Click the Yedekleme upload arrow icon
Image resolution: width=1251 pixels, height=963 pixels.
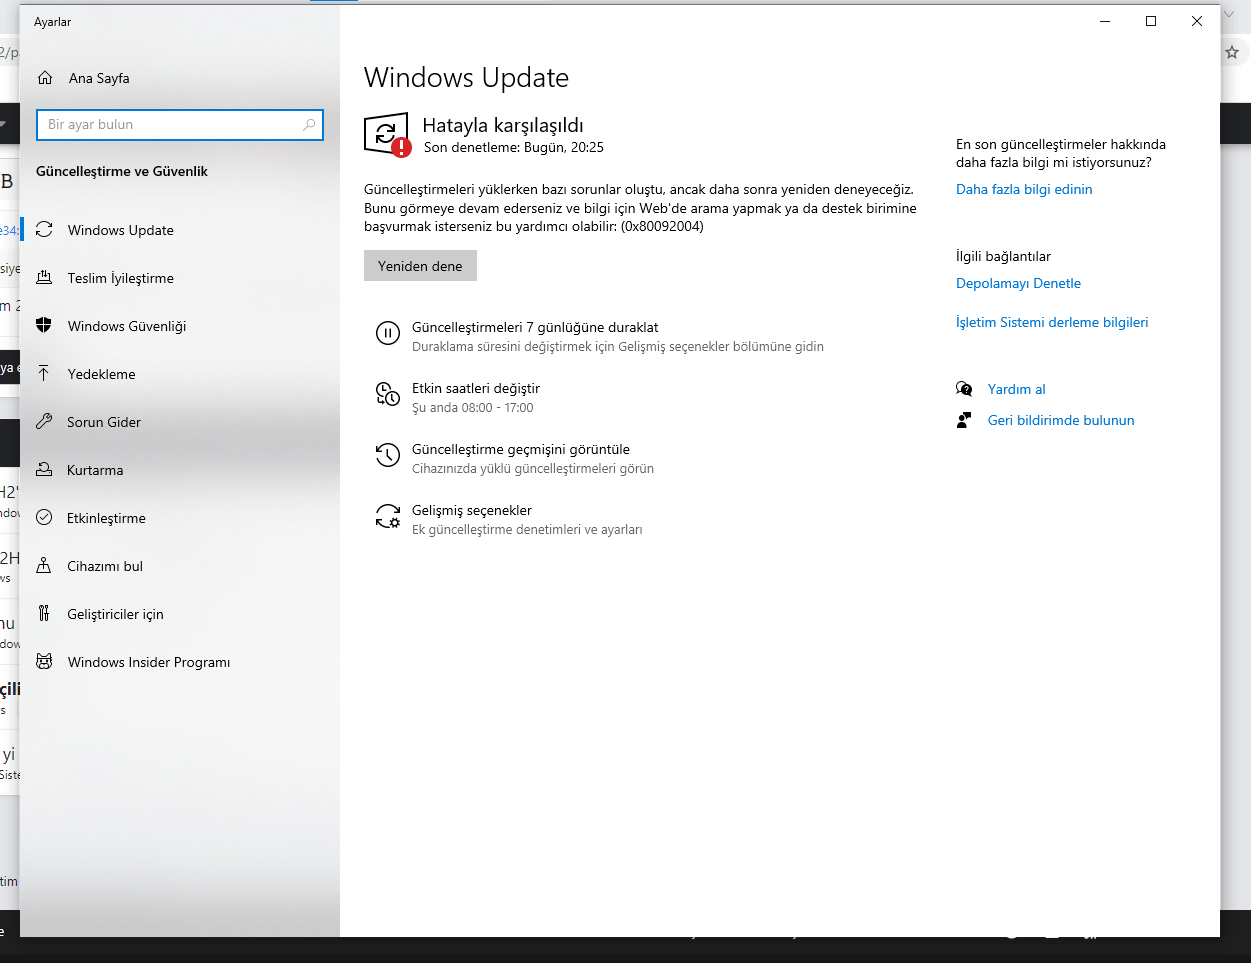coord(44,374)
